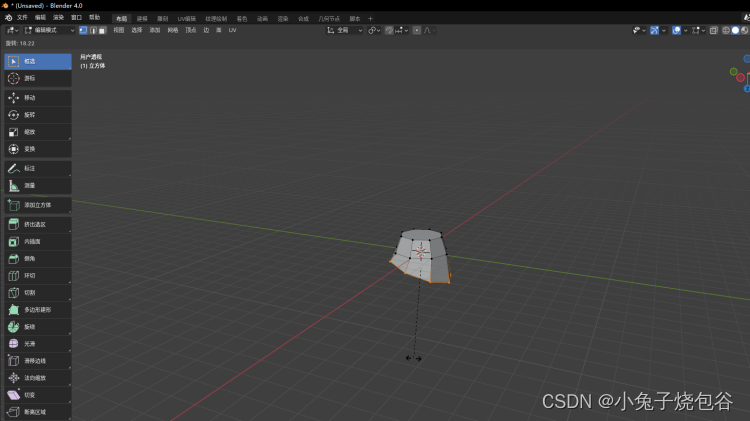Choose the 光滑 (Smooth) tool
750x421 pixels.
point(38,344)
